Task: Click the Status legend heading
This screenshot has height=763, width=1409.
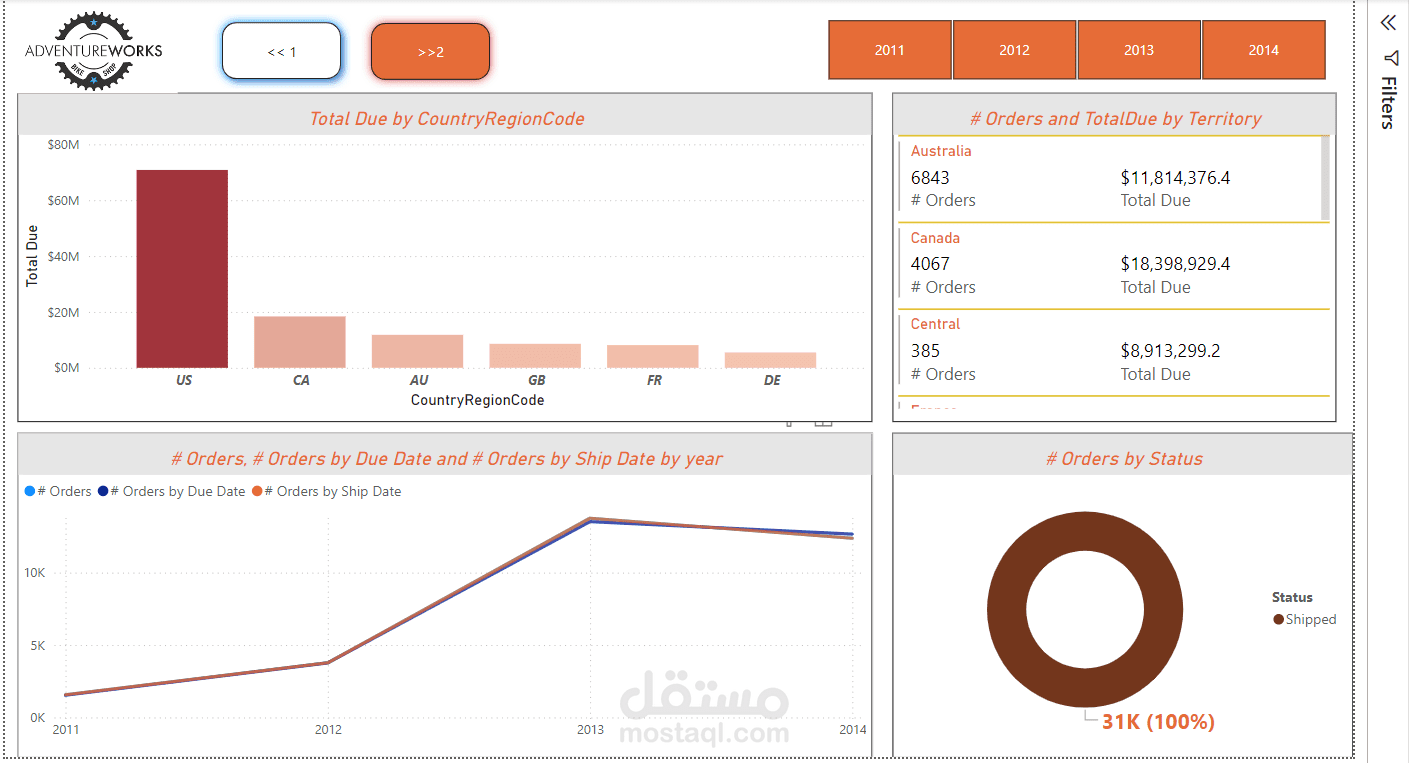Action: (x=1292, y=597)
